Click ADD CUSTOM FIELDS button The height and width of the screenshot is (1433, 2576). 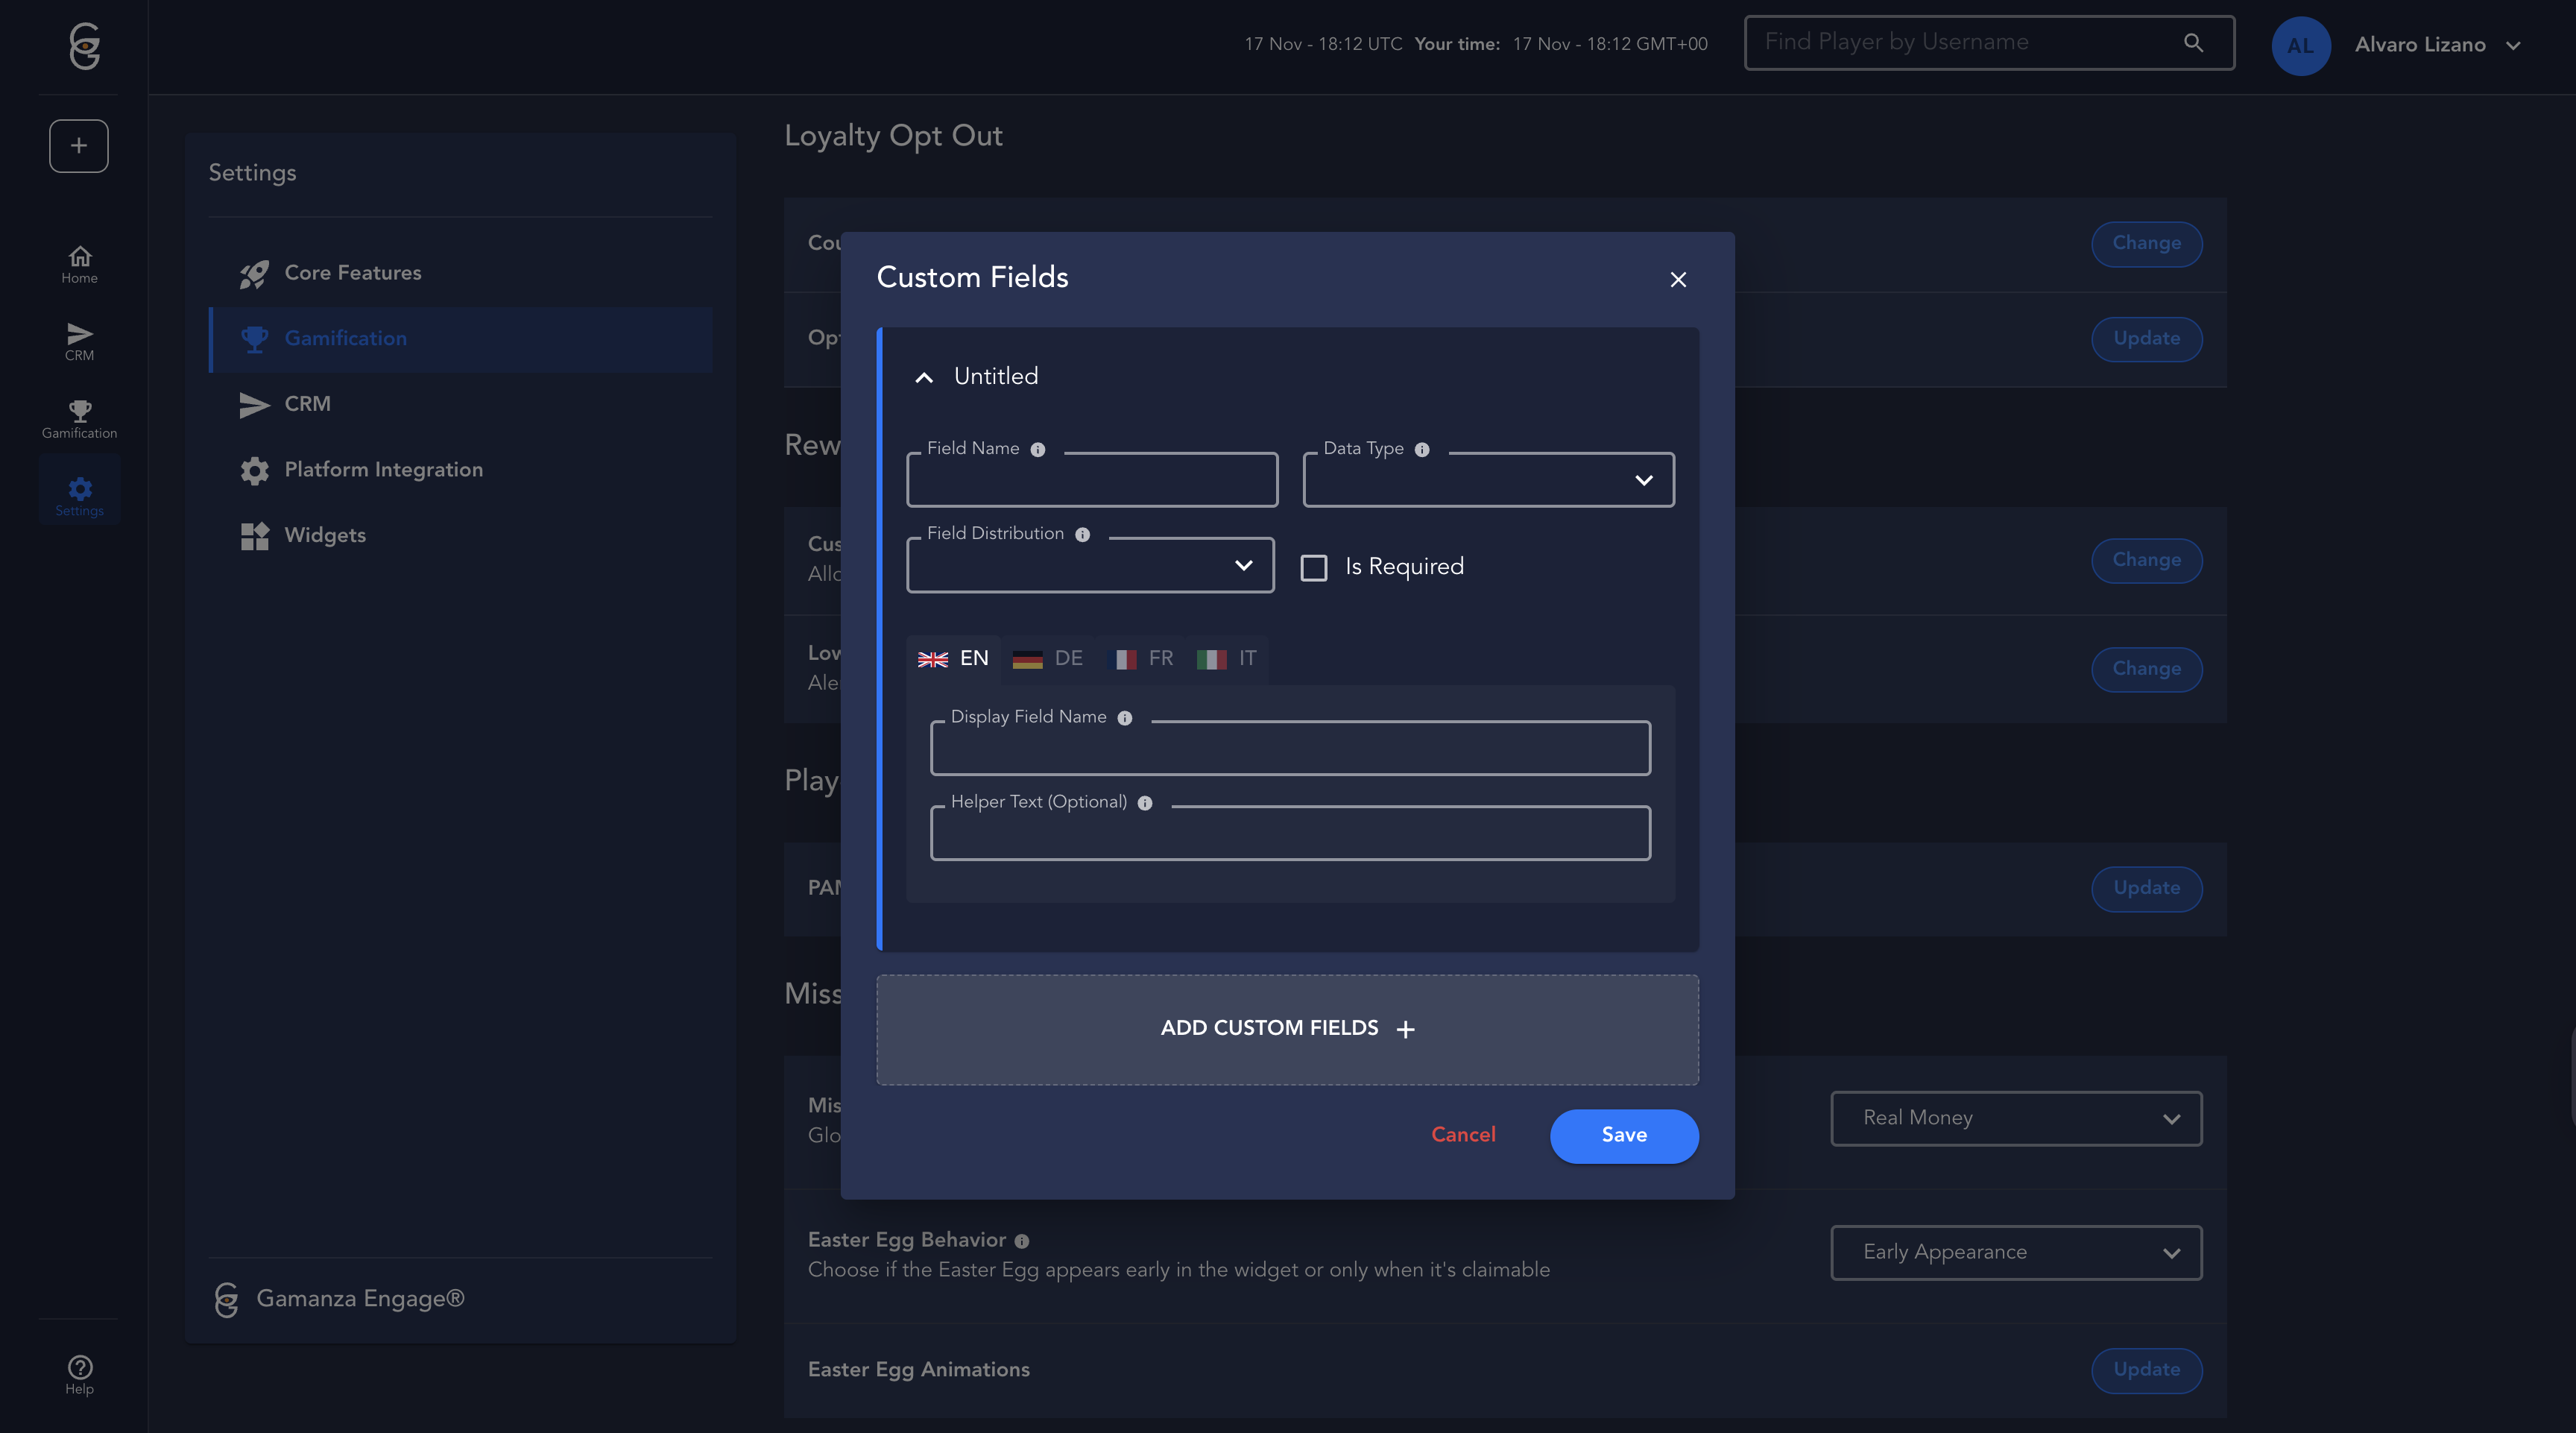point(1287,1029)
